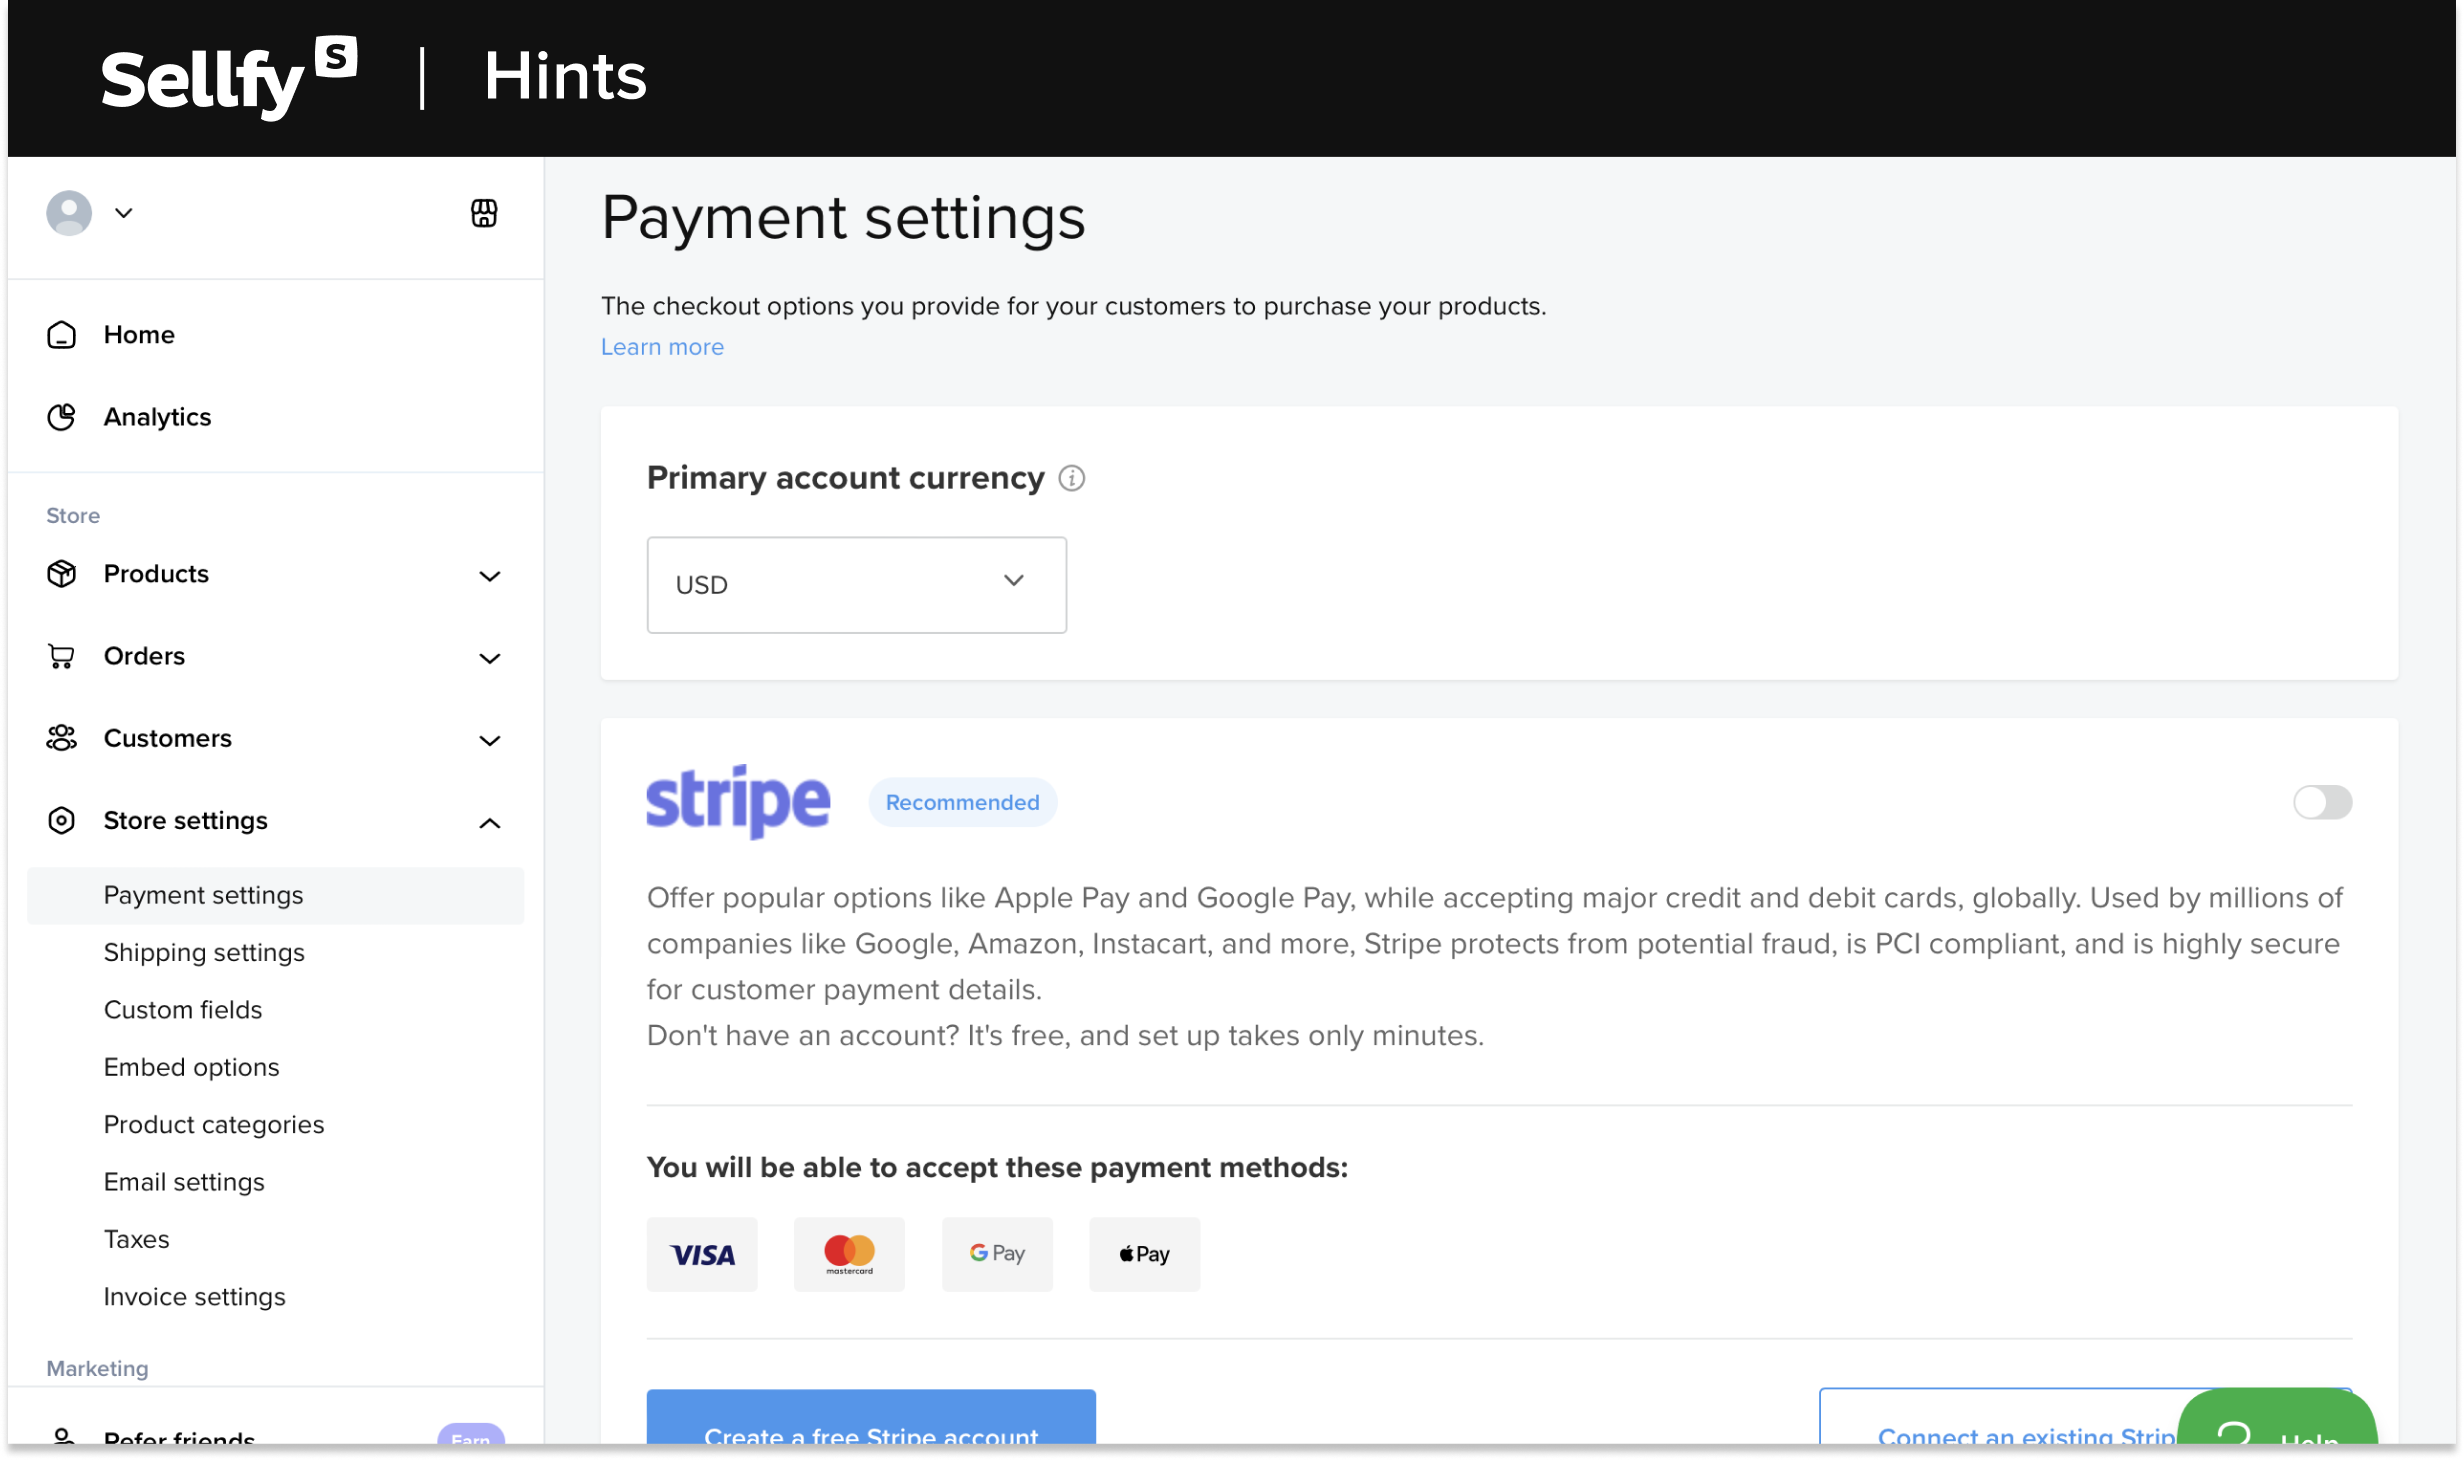Select Shipping settings menu item
The width and height of the screenshot is (2464, 1460).
pos(203,951)
